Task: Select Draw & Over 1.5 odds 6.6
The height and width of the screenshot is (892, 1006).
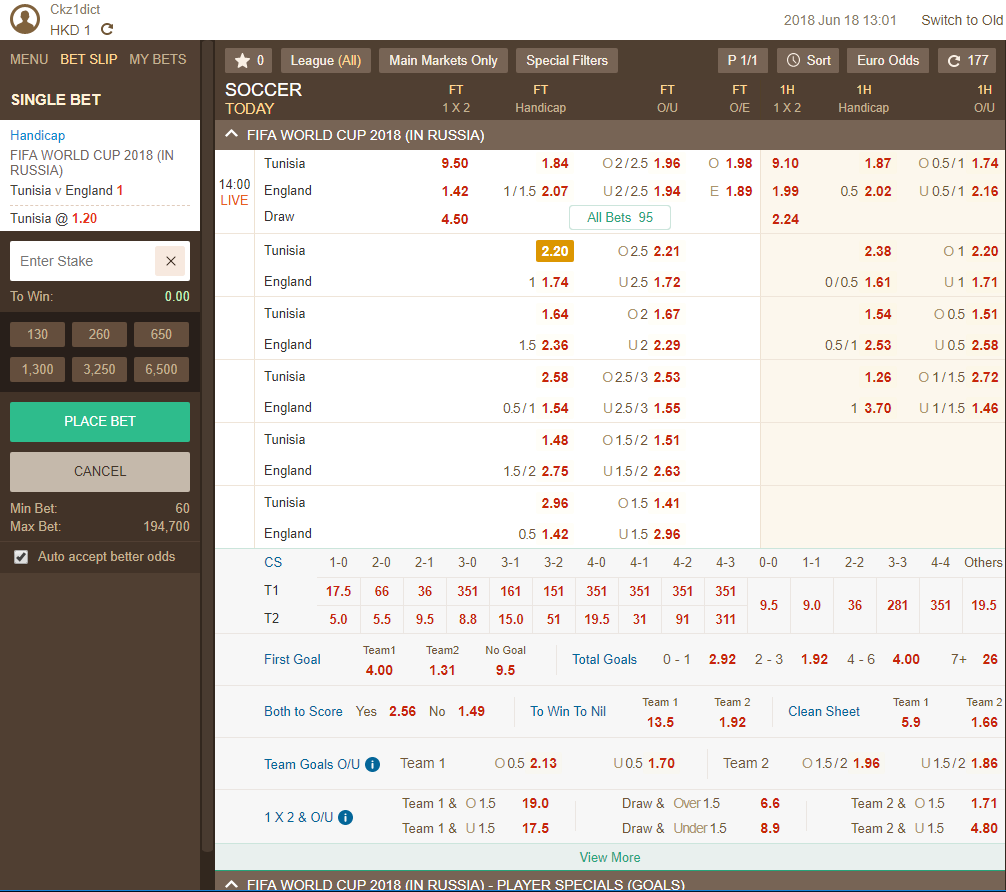Action: (x=769, y=803)
